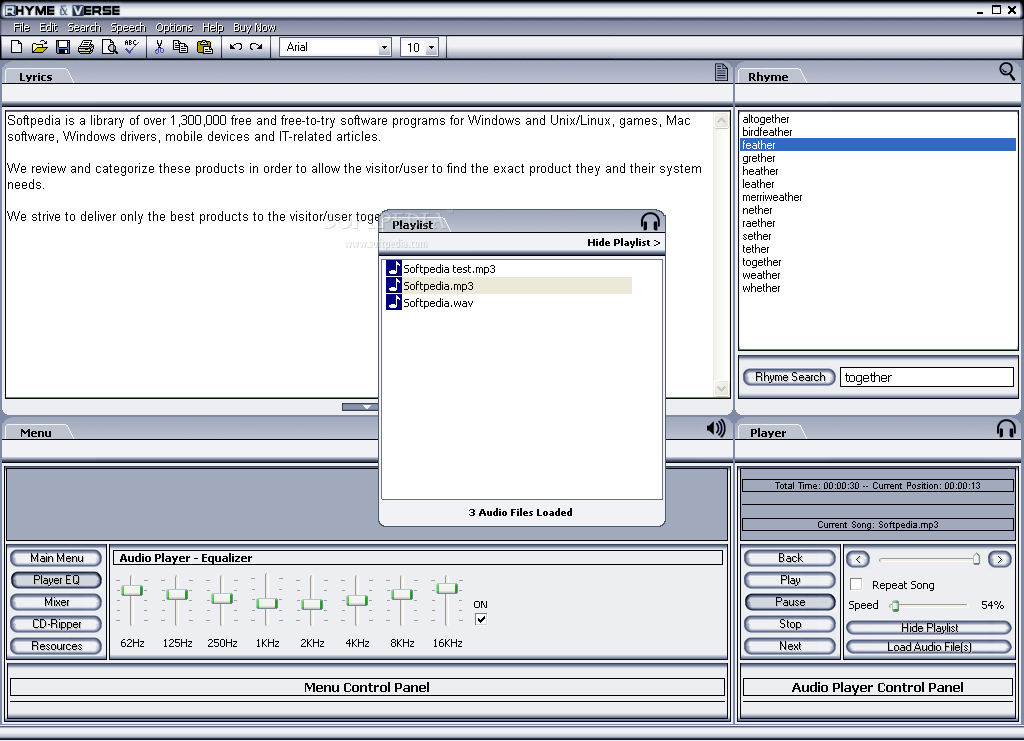Click the Rhyme panel magnifier icon
Image resolution: width=1024 pixels, height=741 pixels.
click(x=1007, y=71)
